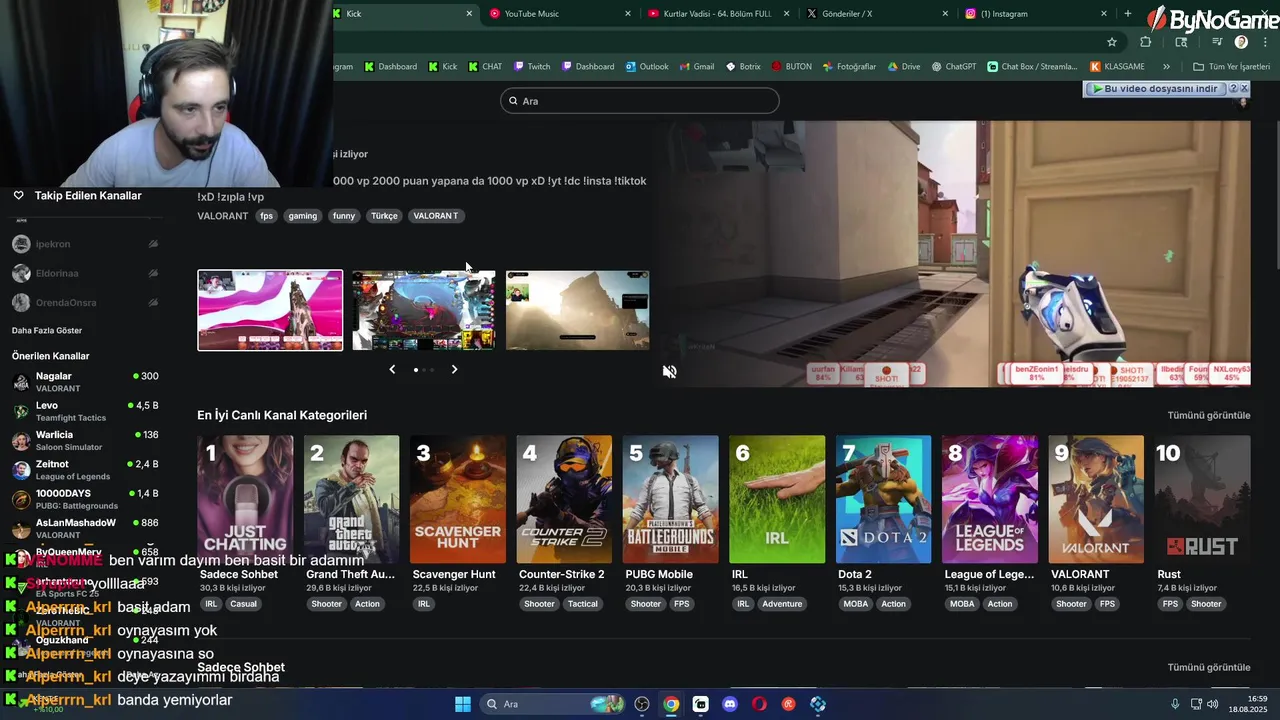Open the volume control in system tray

tap(1212, 704)
